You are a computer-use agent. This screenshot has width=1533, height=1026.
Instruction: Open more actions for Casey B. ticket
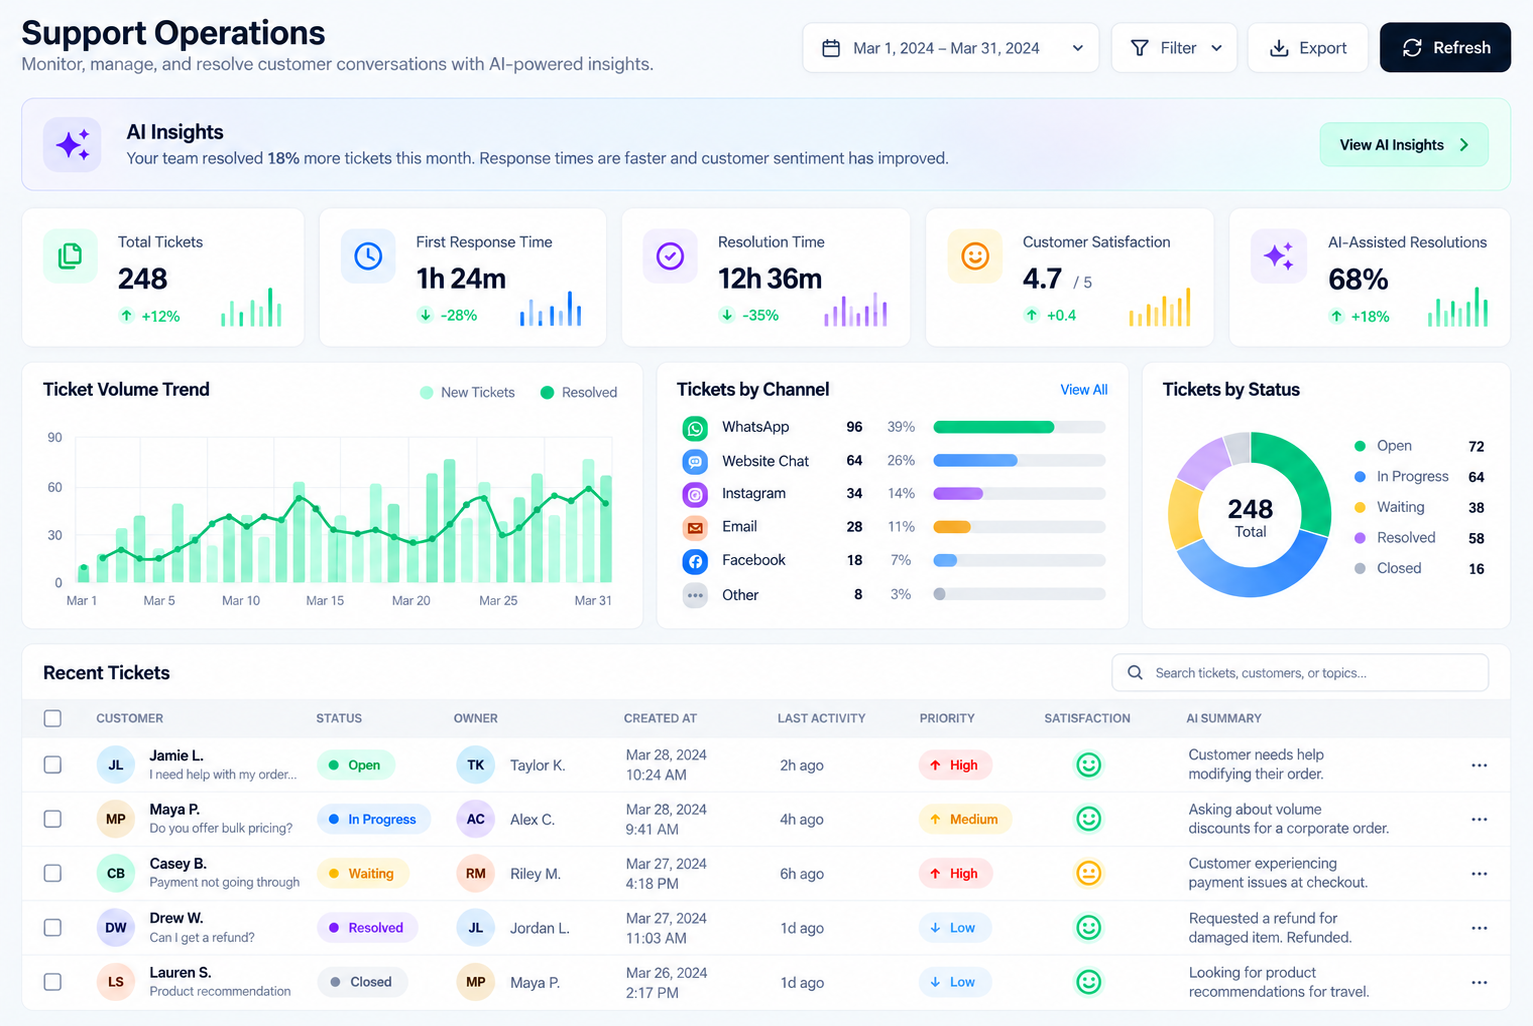coord(1479,874)
